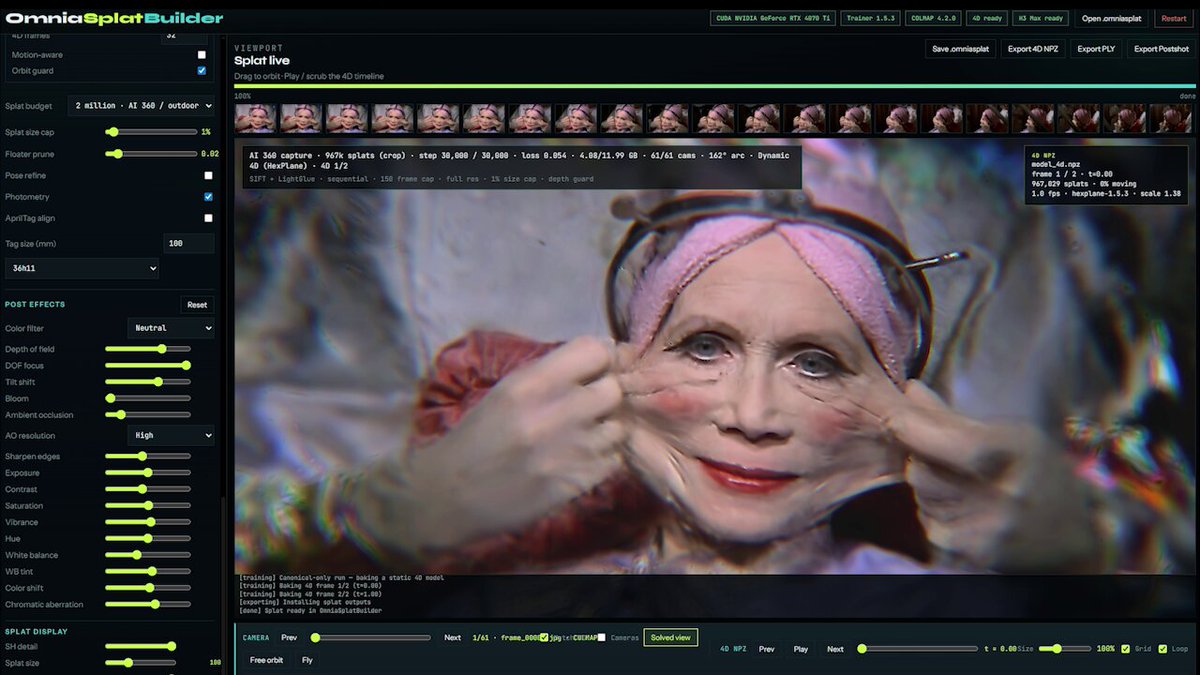
Task: Disable the Photometry checkbox
Action: point(208,197)
